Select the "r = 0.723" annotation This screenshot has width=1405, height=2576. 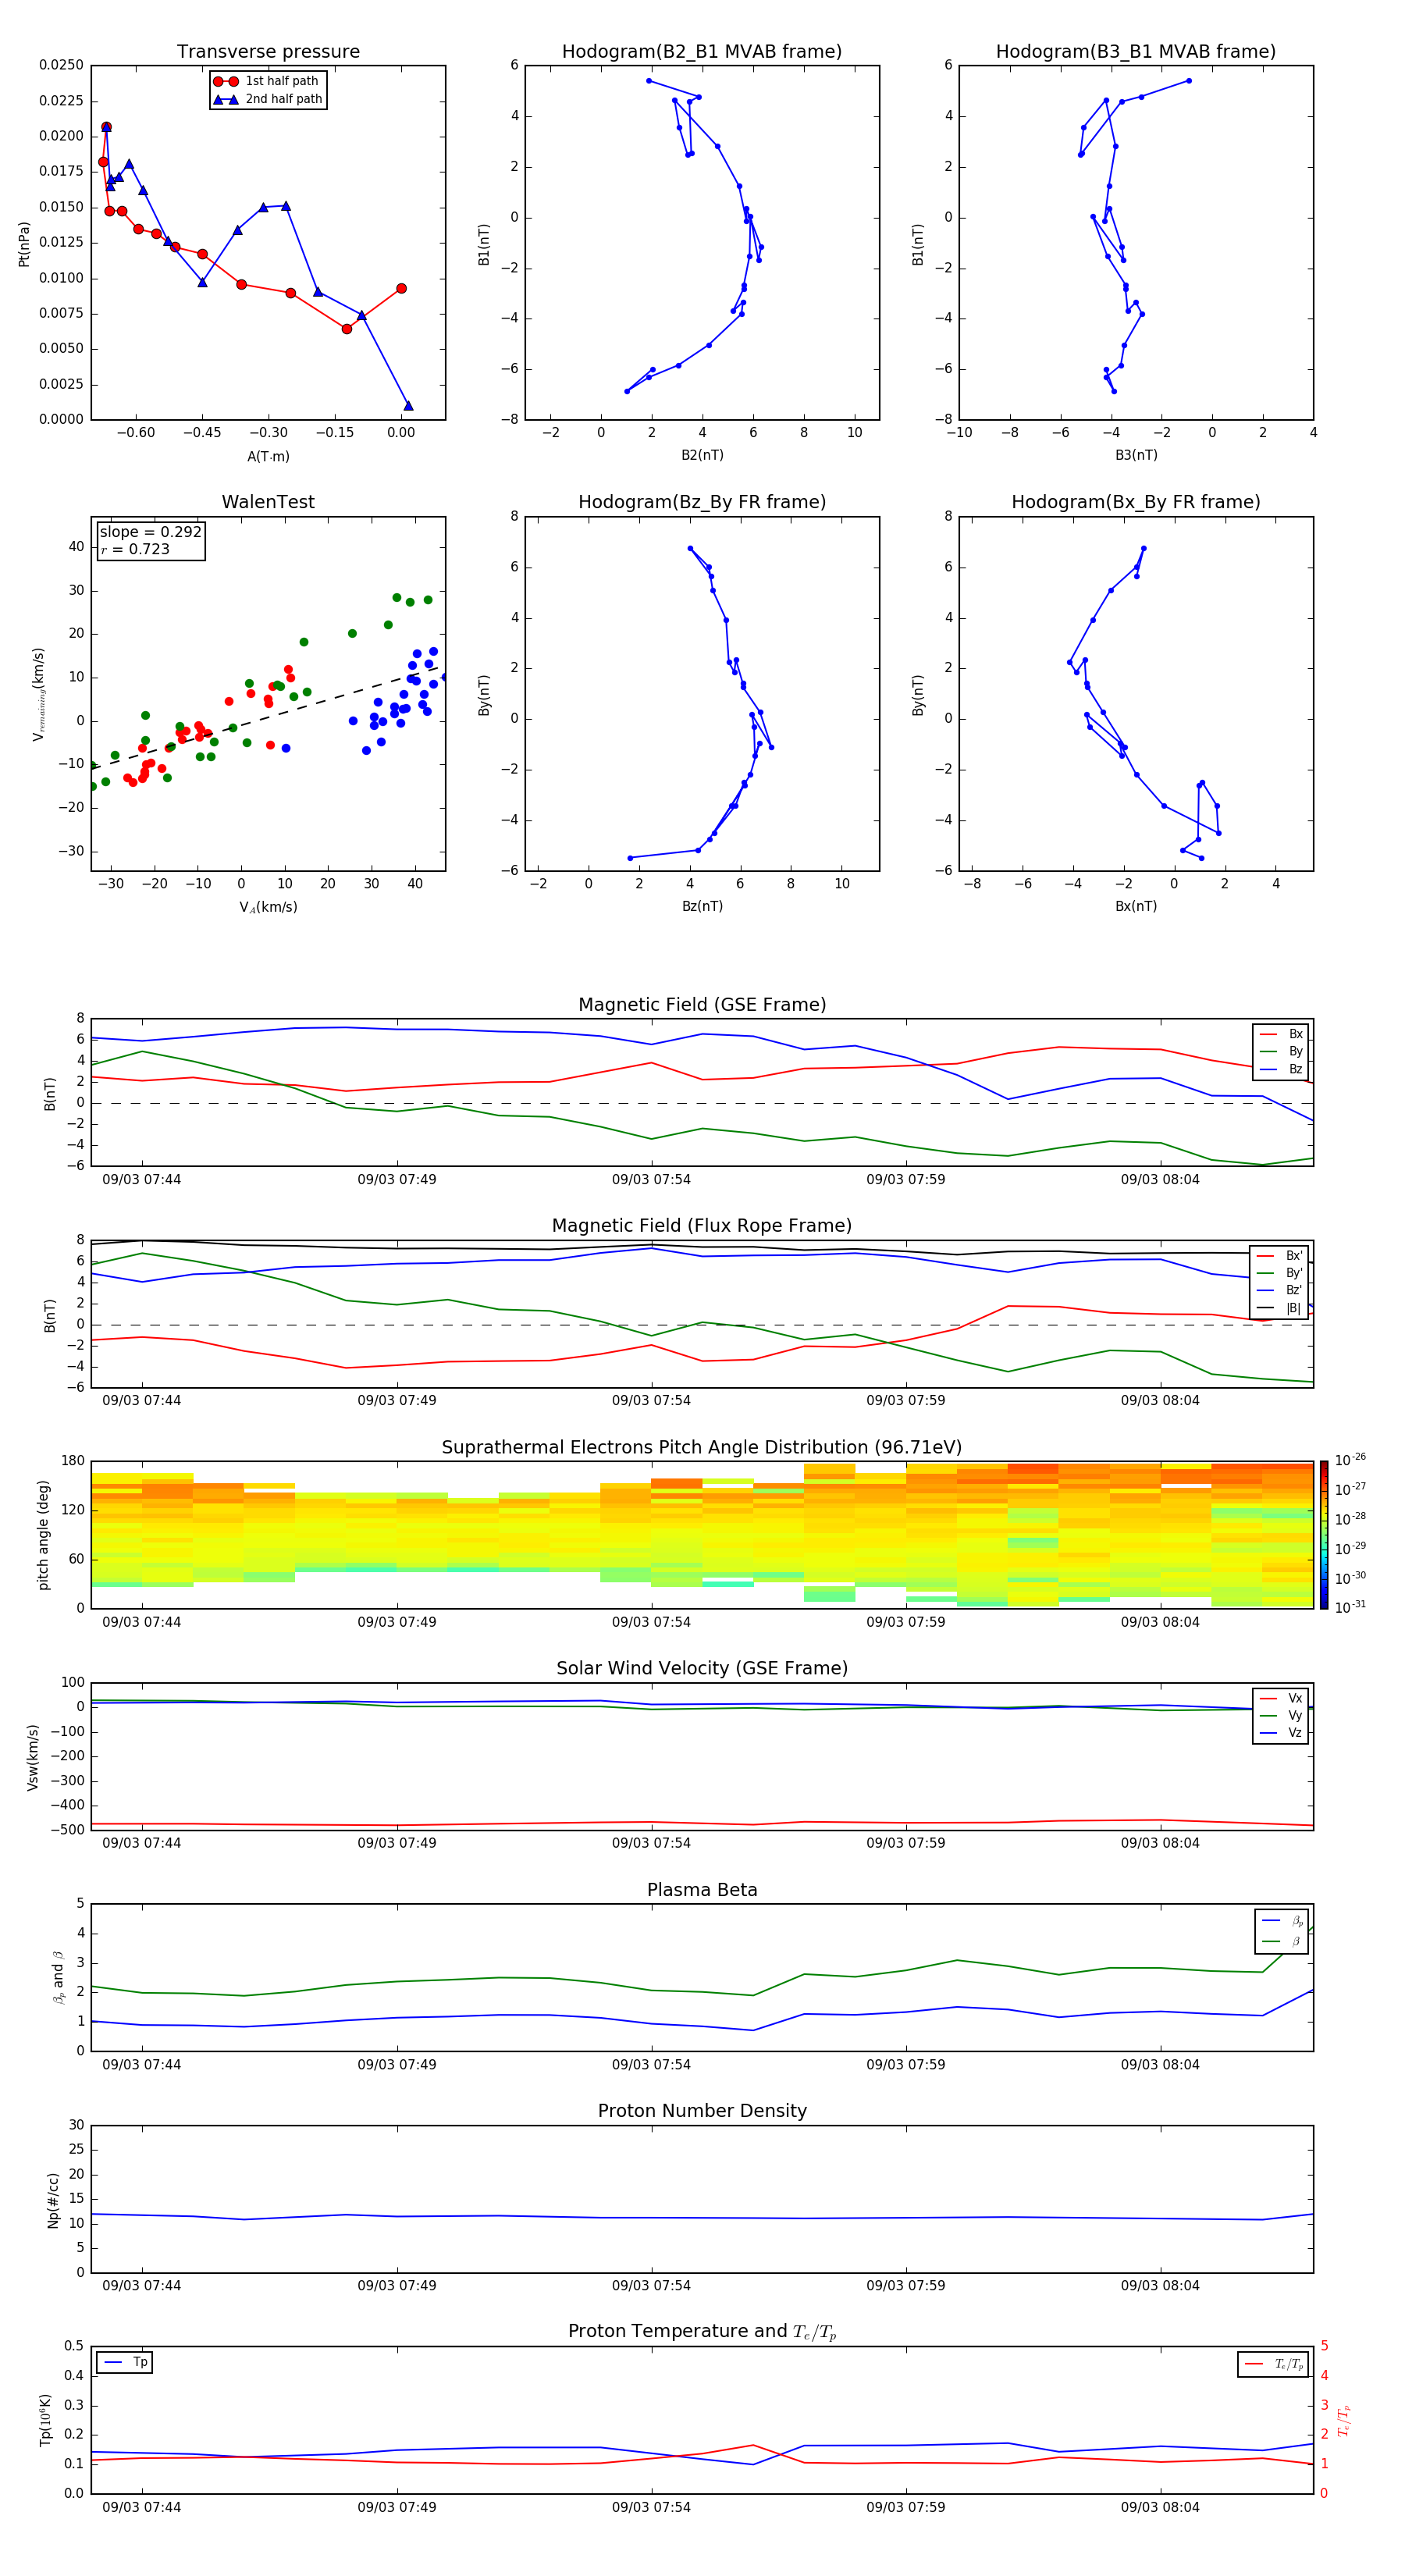[135, 549]
